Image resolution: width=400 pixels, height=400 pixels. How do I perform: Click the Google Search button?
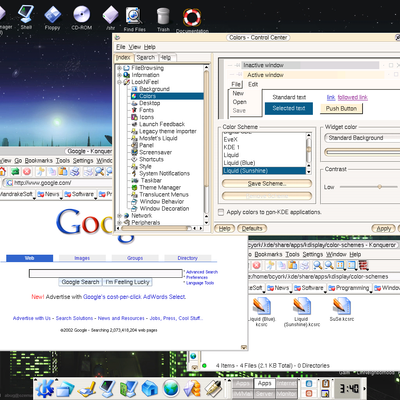(x=80, y=282)
